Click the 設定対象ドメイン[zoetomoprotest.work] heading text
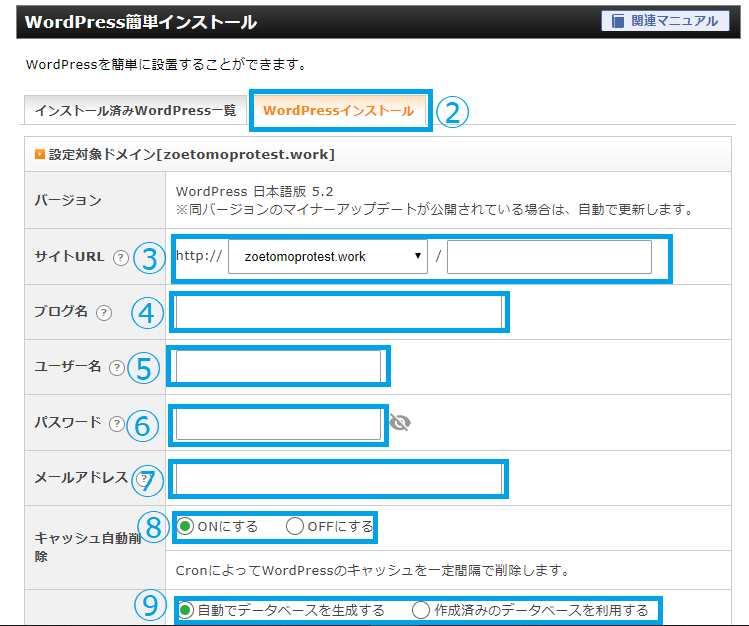This screenshot has width=749, height=626. [192, 154]
